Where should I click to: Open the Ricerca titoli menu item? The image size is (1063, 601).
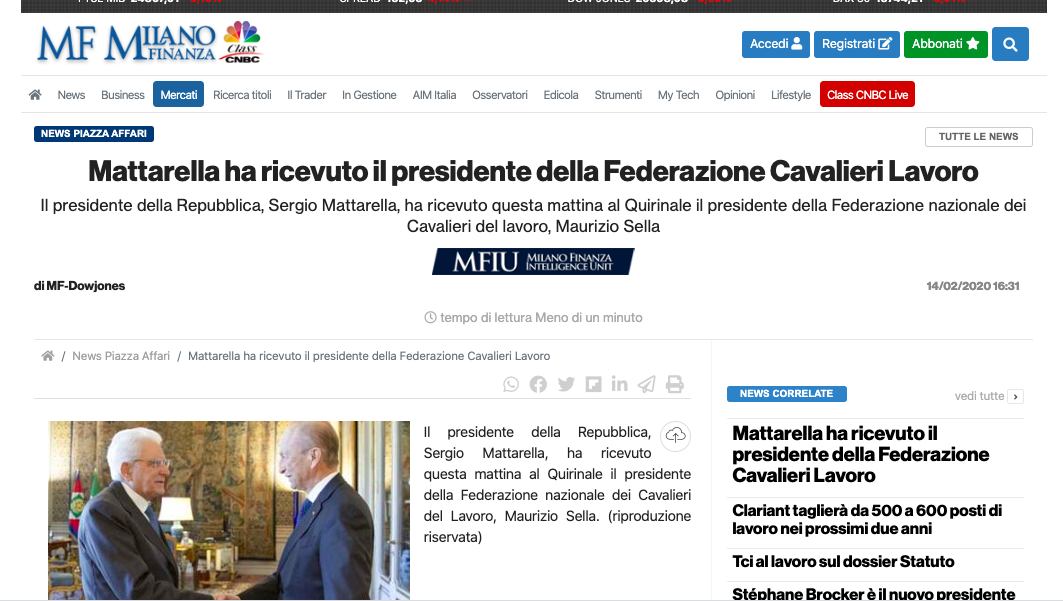click(242, 95)
